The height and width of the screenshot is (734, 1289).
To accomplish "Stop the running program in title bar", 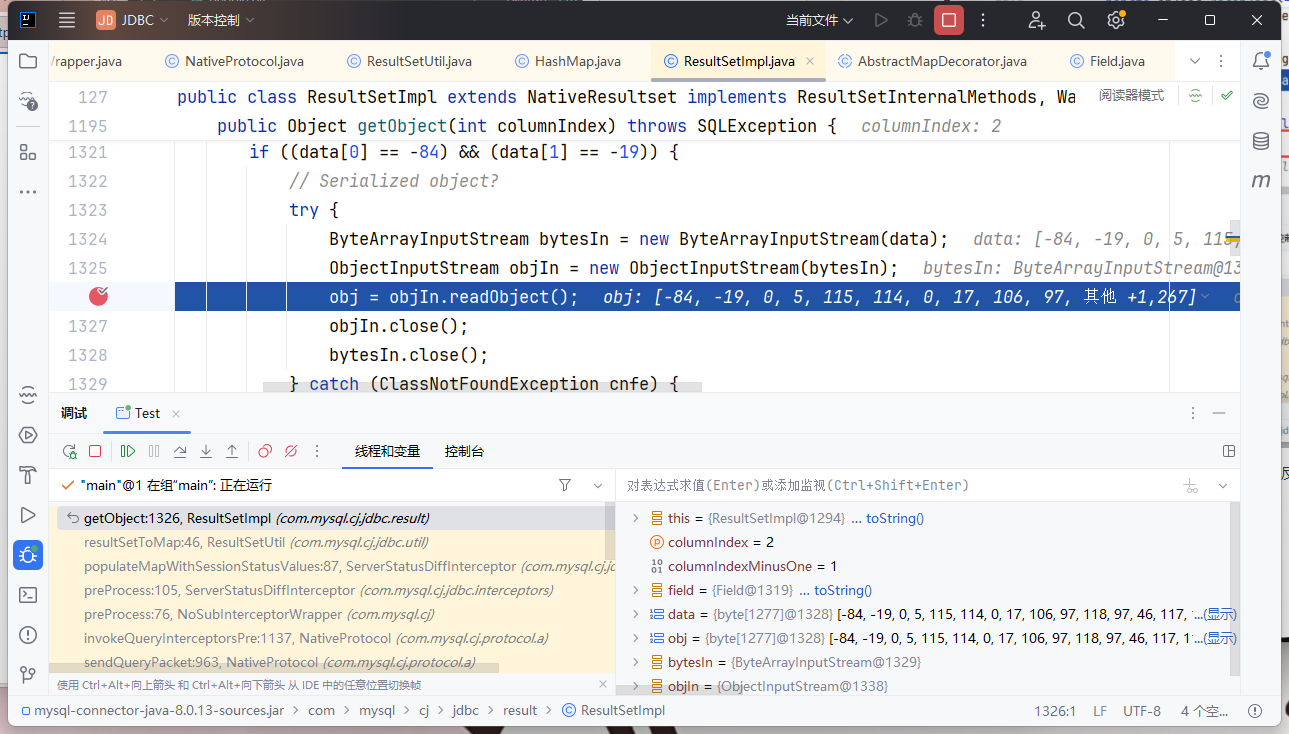I will click(x=948, y=20).
